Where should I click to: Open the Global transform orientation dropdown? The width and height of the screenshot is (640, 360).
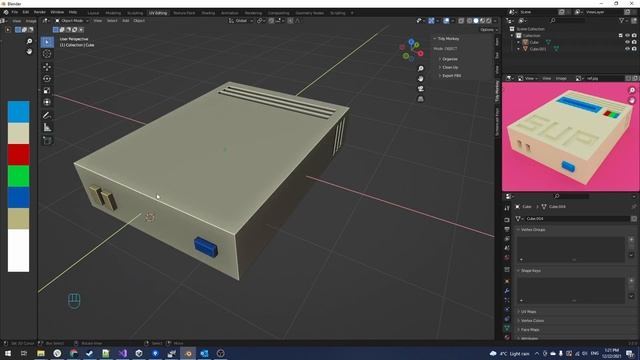[241, 20]
